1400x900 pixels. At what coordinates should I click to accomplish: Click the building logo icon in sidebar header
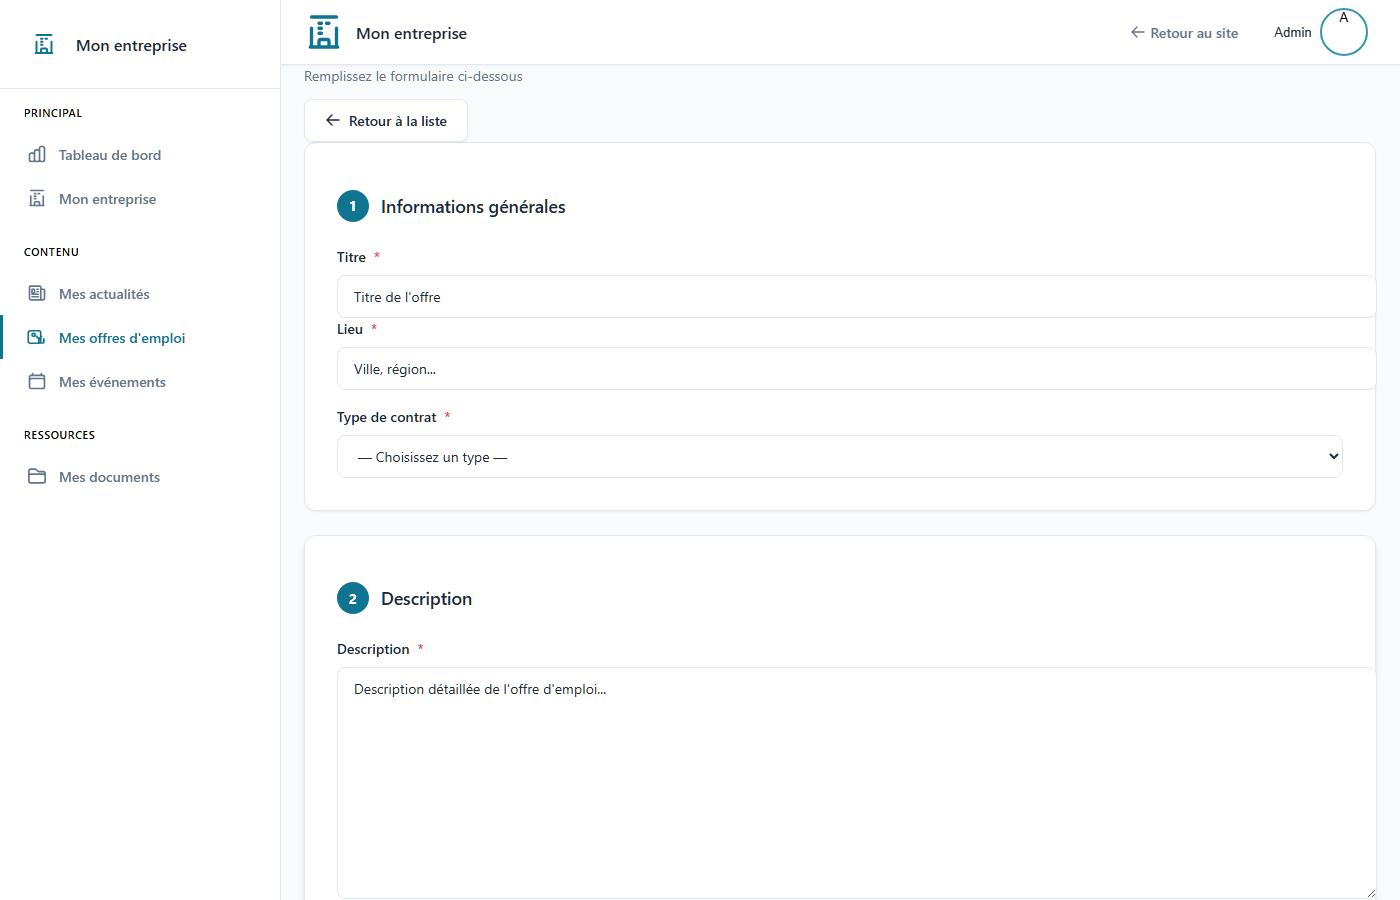pos(44,45)
